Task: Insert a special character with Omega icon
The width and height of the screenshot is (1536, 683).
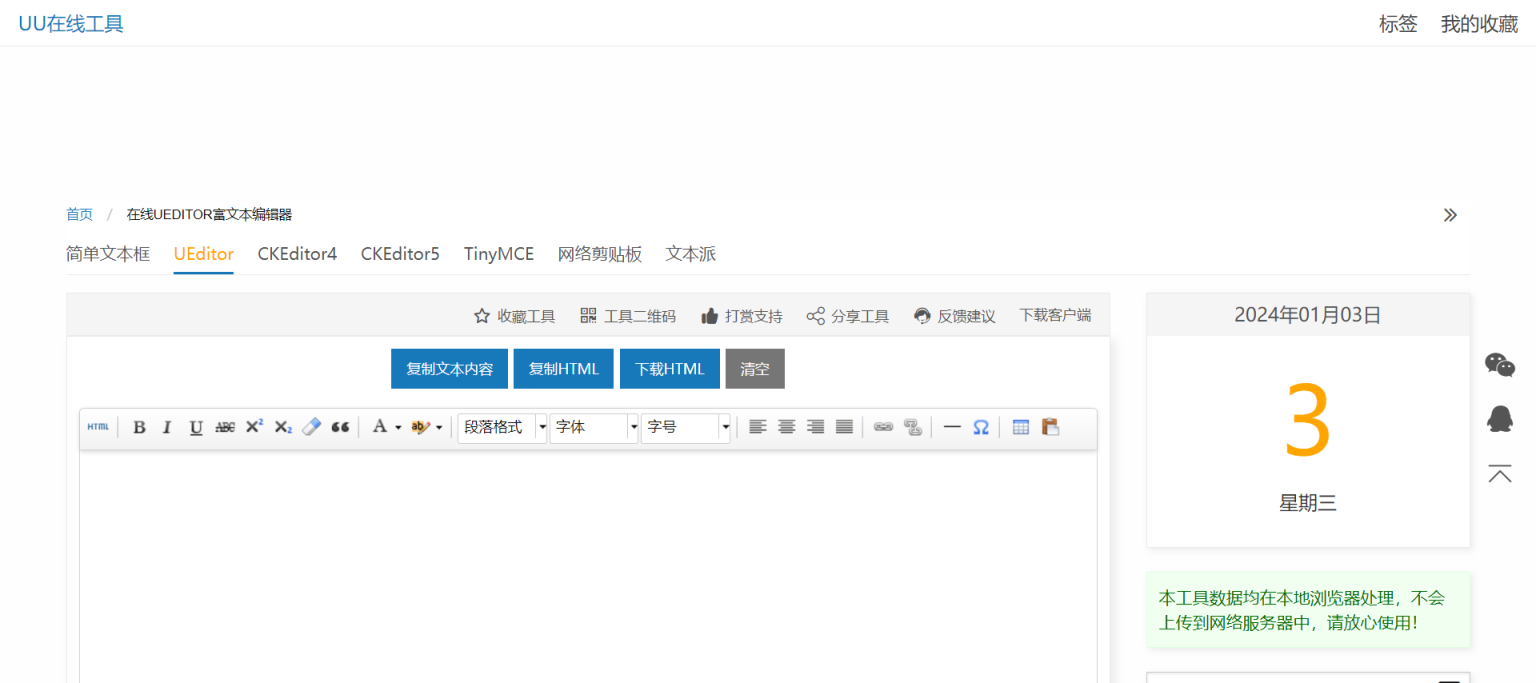Action: 981,427
